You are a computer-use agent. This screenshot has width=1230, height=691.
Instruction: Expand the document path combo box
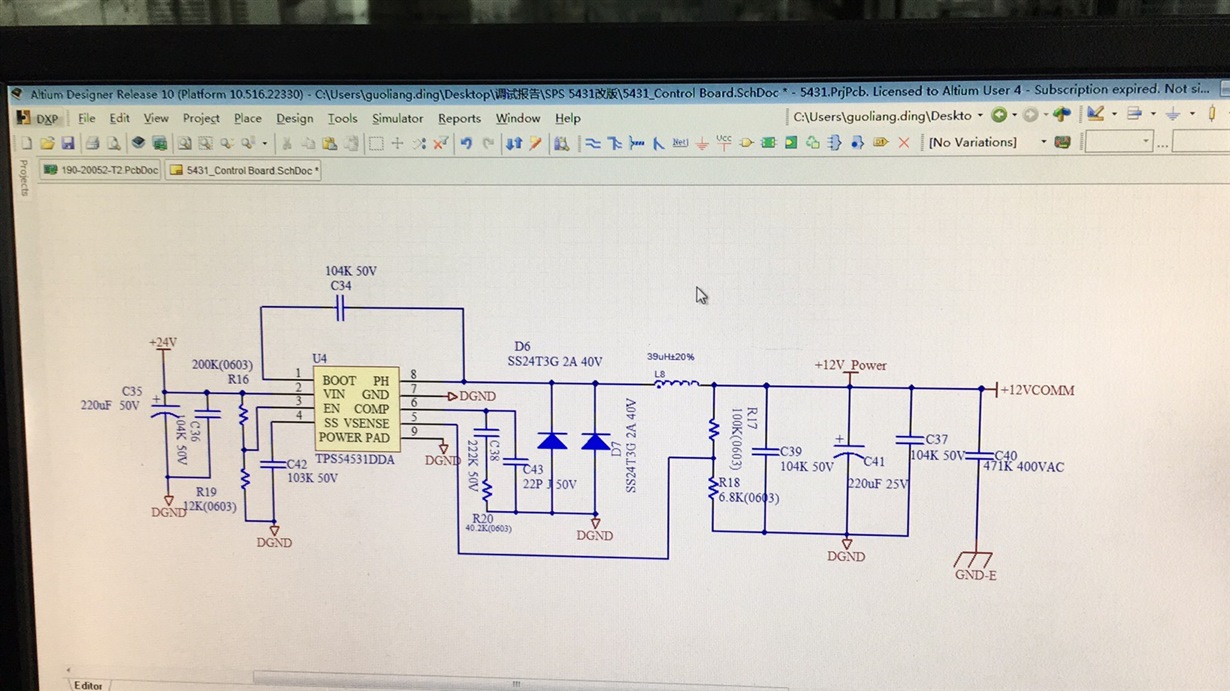point(980,116)
